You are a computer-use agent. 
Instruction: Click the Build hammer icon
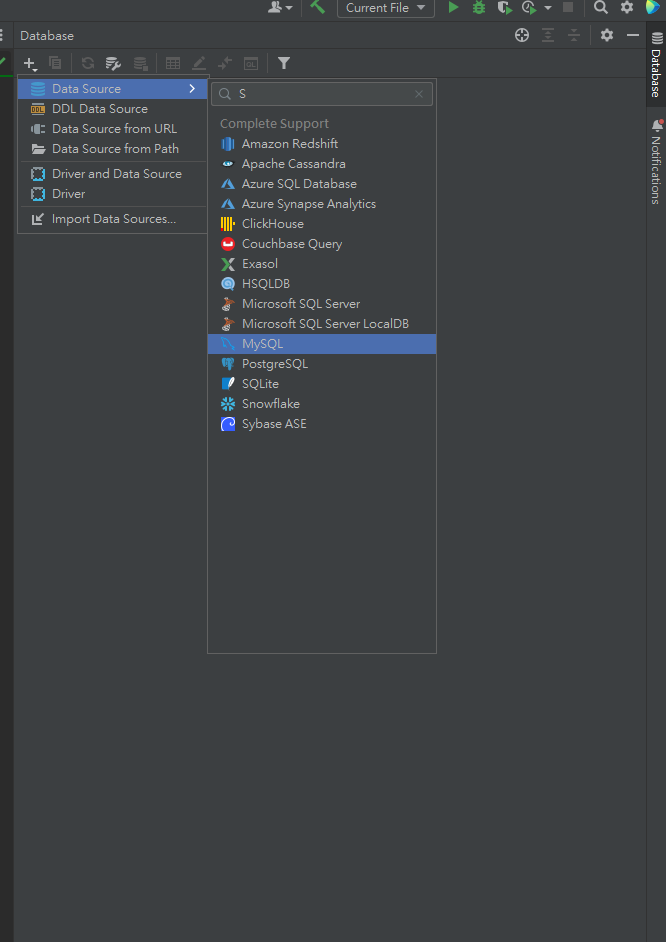(x=317, y=7)
